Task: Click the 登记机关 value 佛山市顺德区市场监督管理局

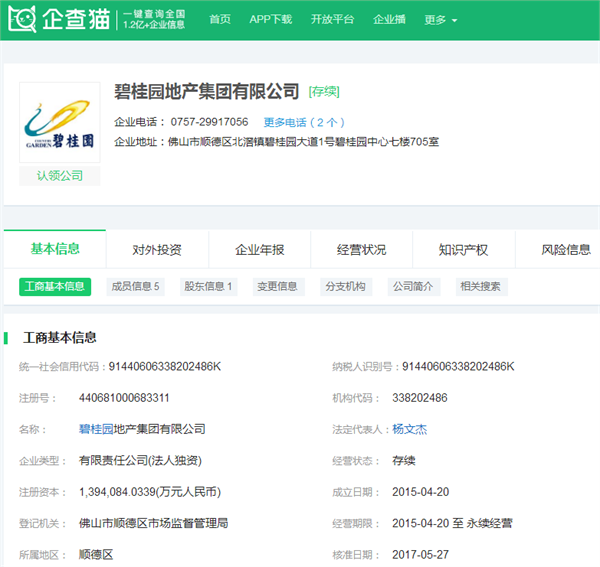Action: 153,523
